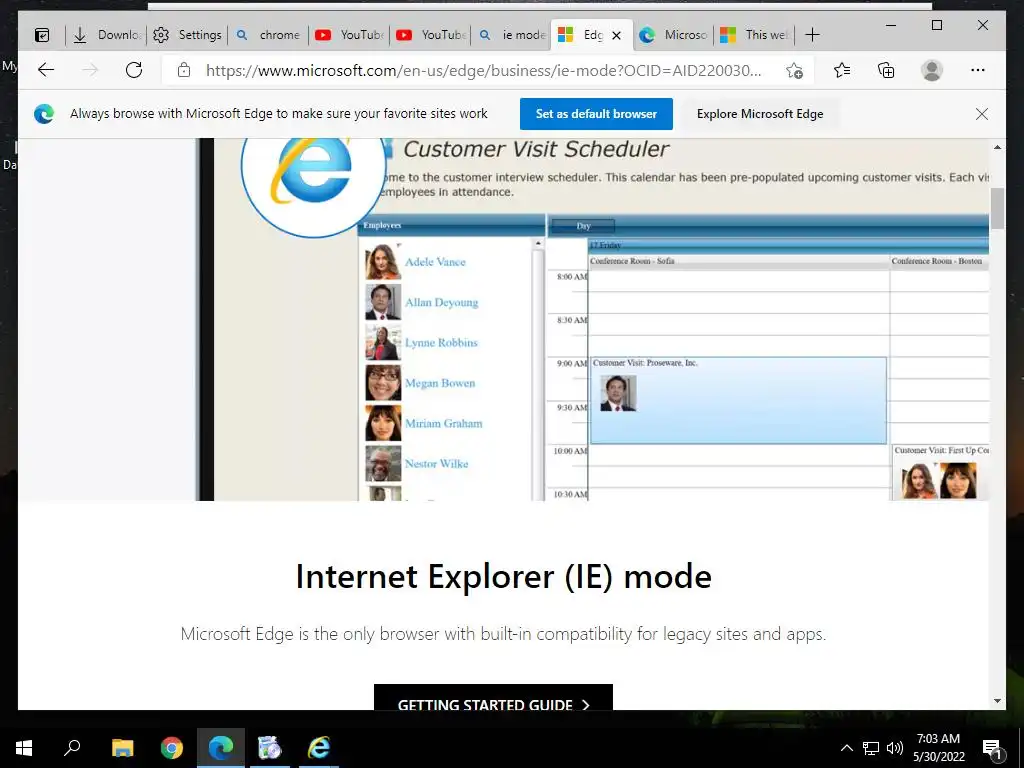The image size is (1024, 768).
Task: Click the scrollbar up arrow
Action: pyautogui.click(x=997, y=147)
